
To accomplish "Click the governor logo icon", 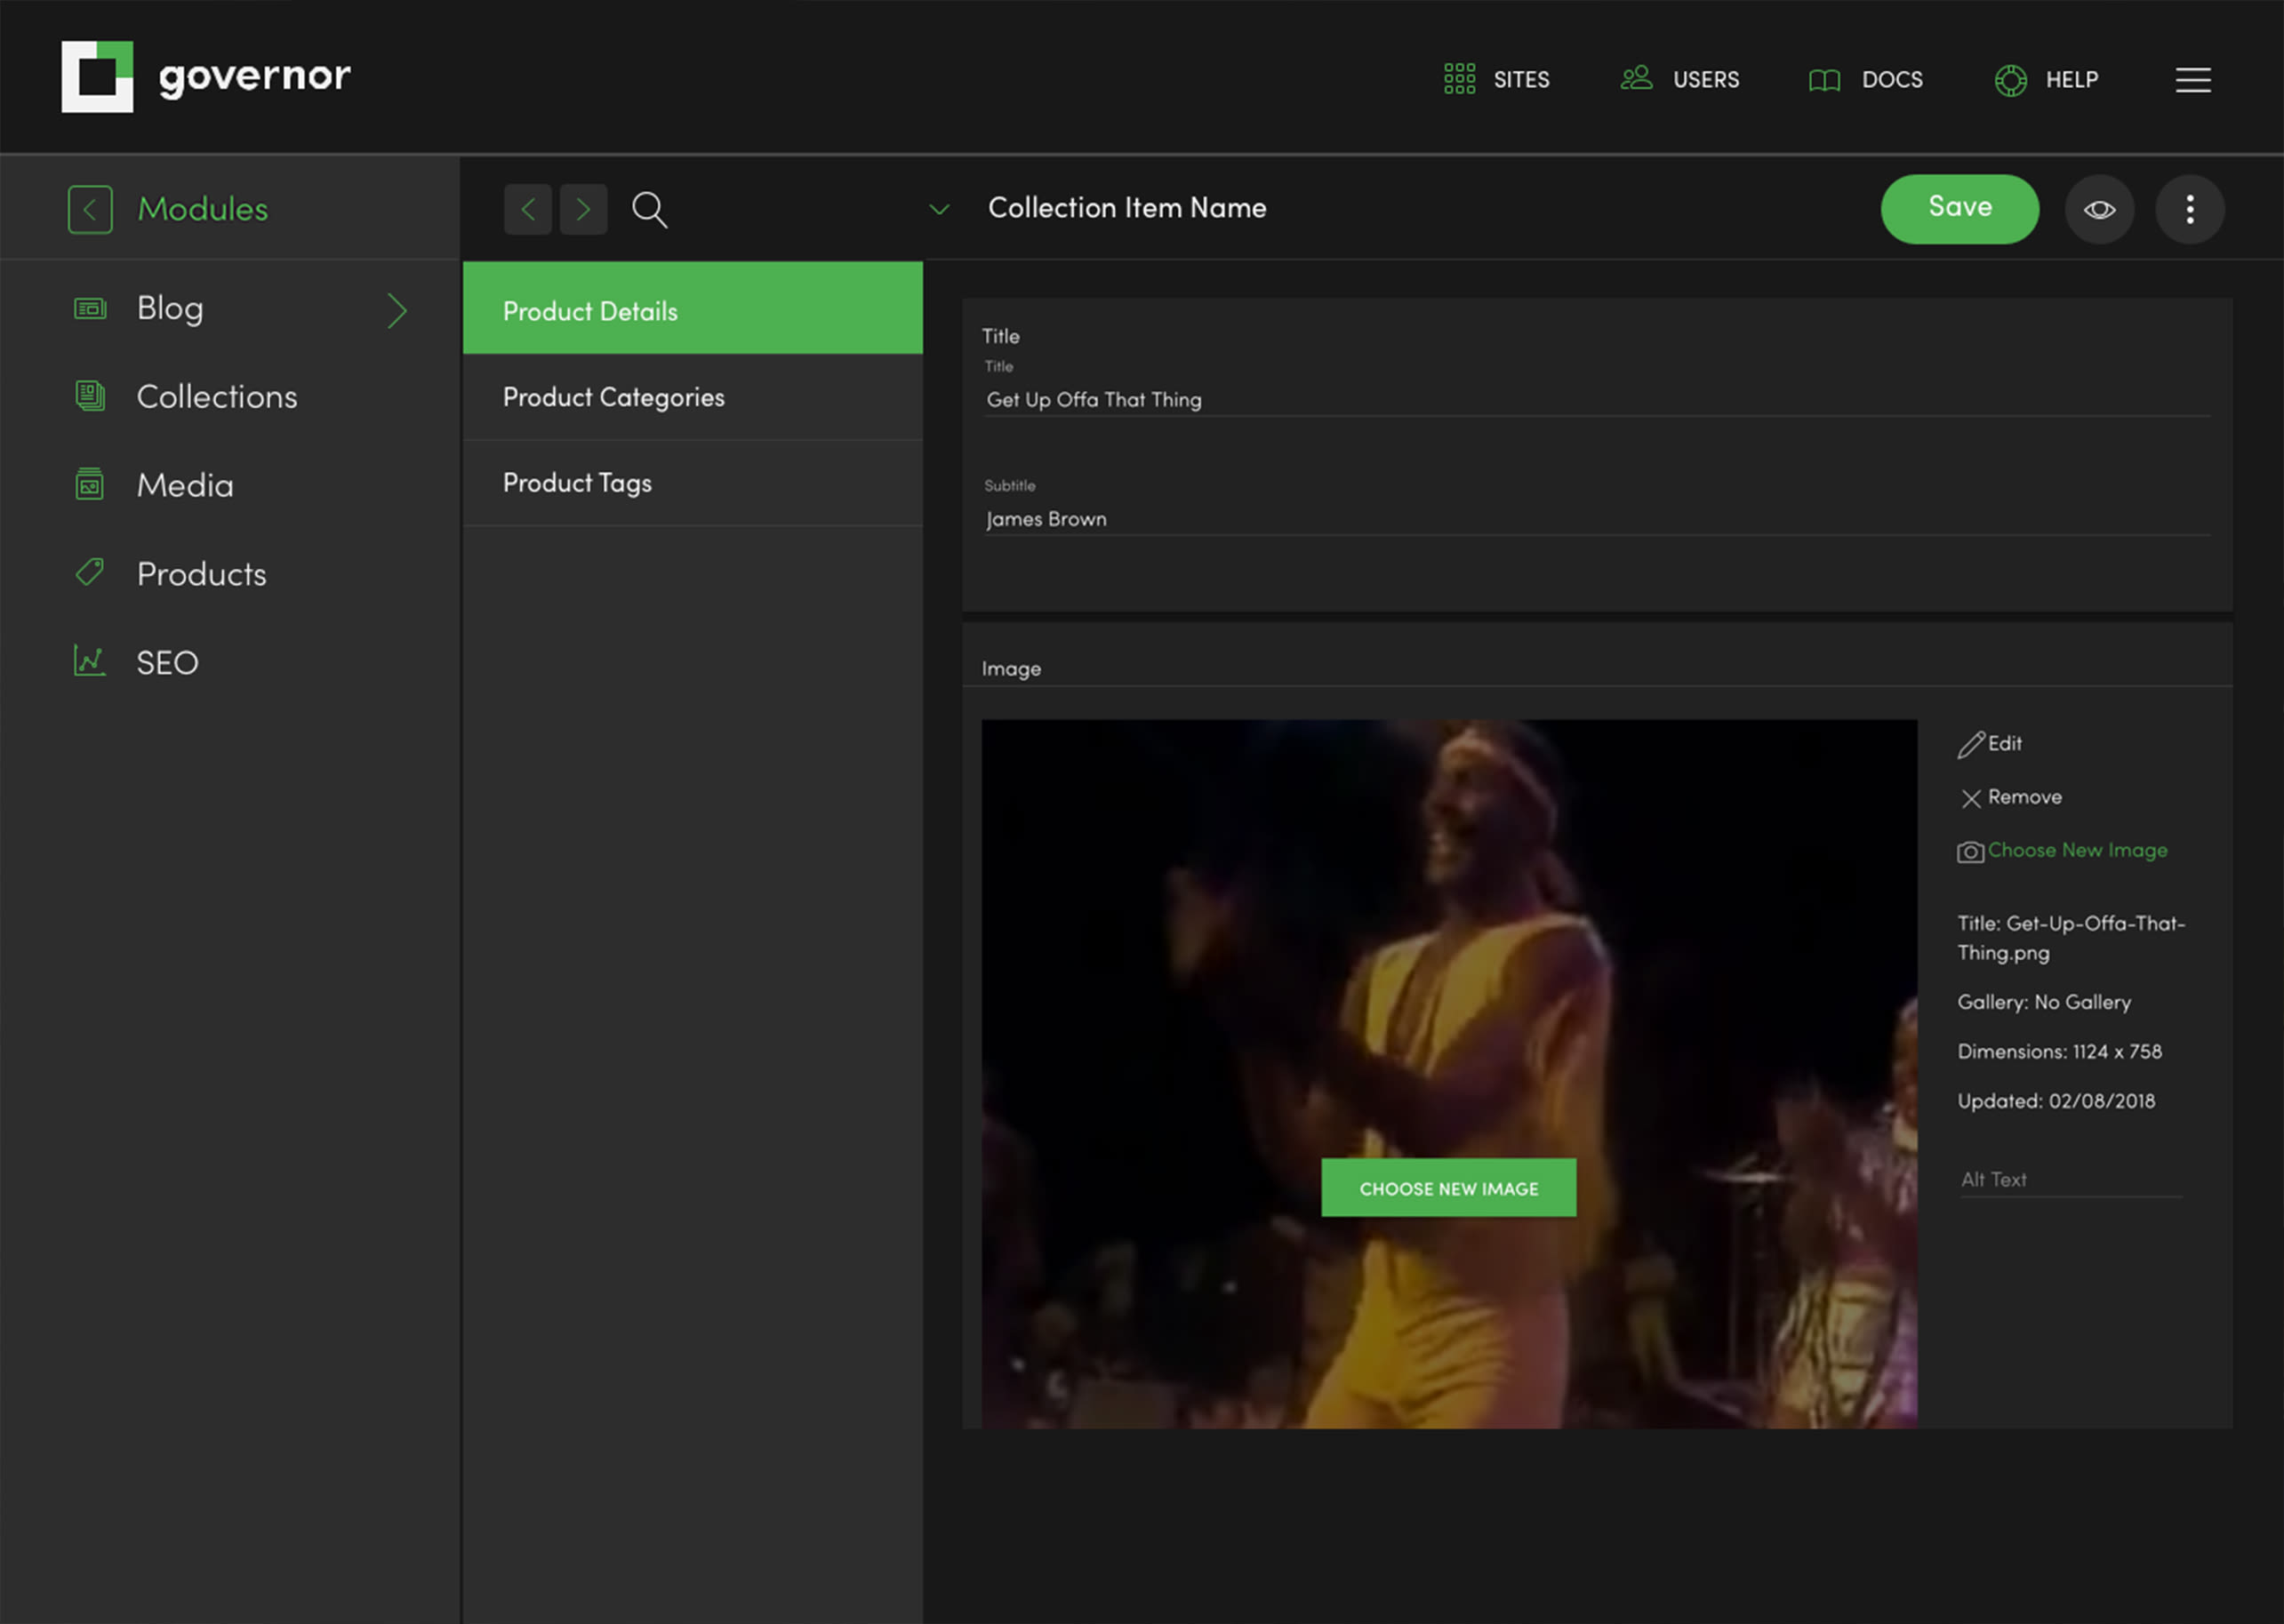I will pos(97,77).
